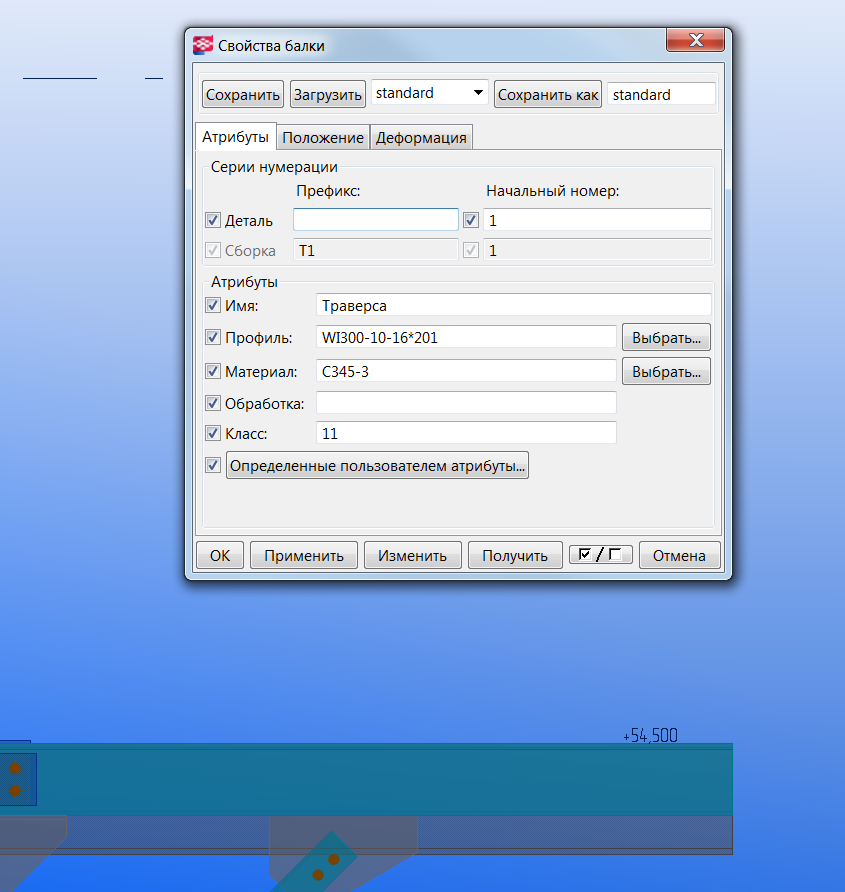Toggle the Деталь prefix checkbox

pyautogui.click(x=213, y=220)
